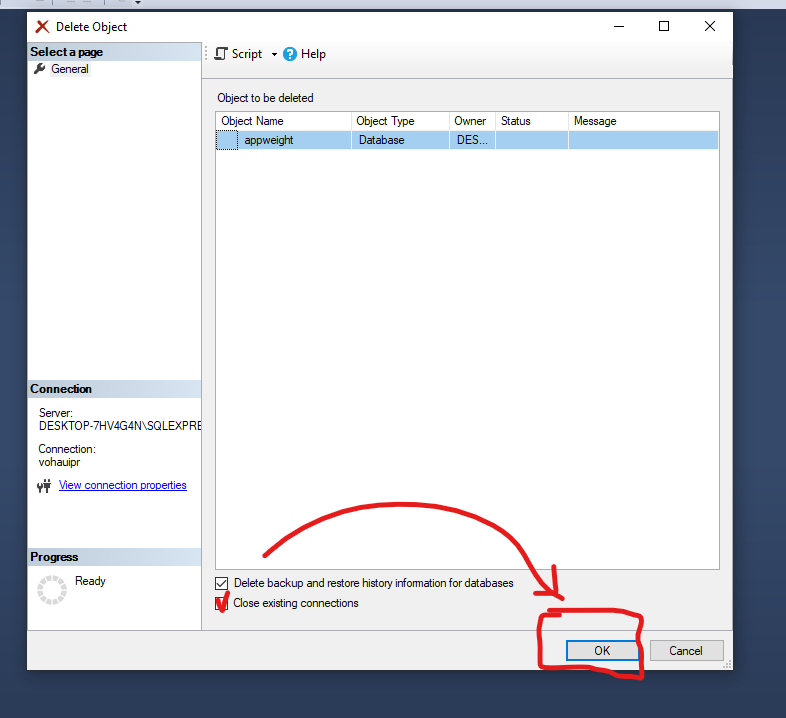Click the DES... owner cell
The image size is (786, 718).
point(472,140)
